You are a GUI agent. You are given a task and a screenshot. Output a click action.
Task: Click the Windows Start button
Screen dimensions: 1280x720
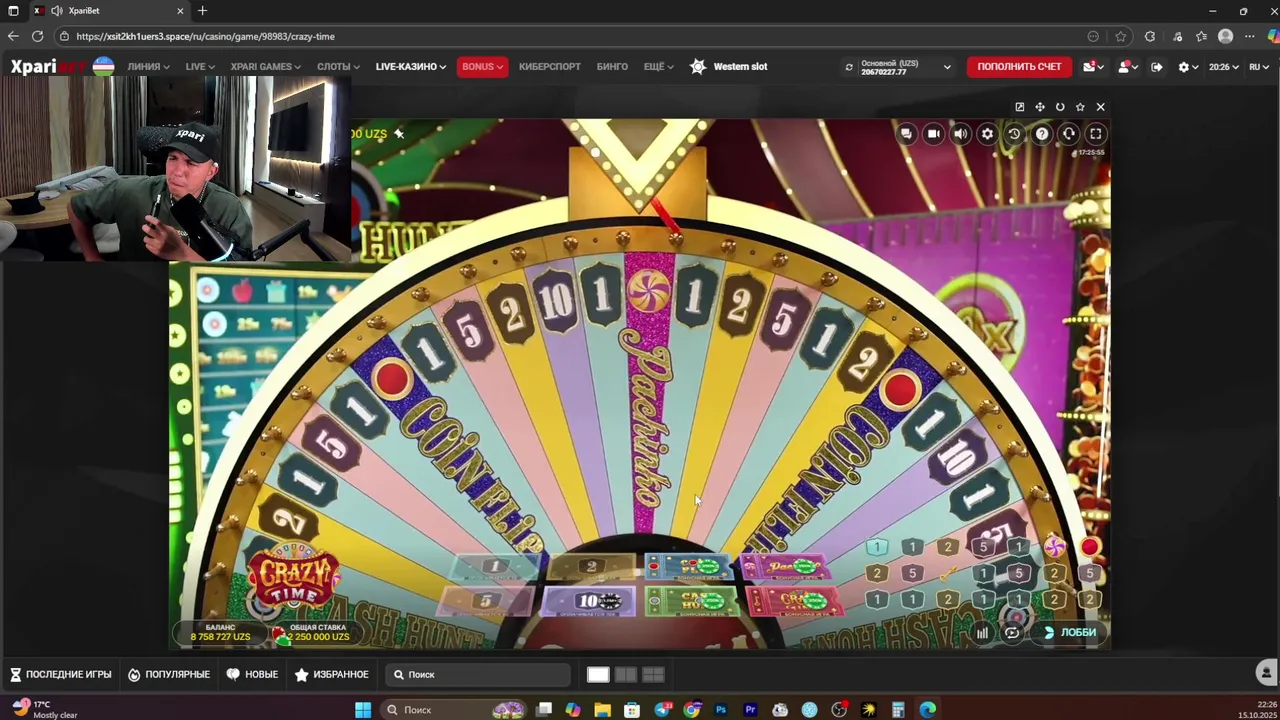(x=363, y=710)
